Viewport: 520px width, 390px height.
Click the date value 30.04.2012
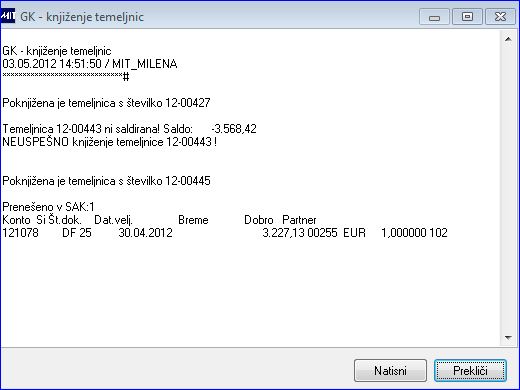(145, 233)
